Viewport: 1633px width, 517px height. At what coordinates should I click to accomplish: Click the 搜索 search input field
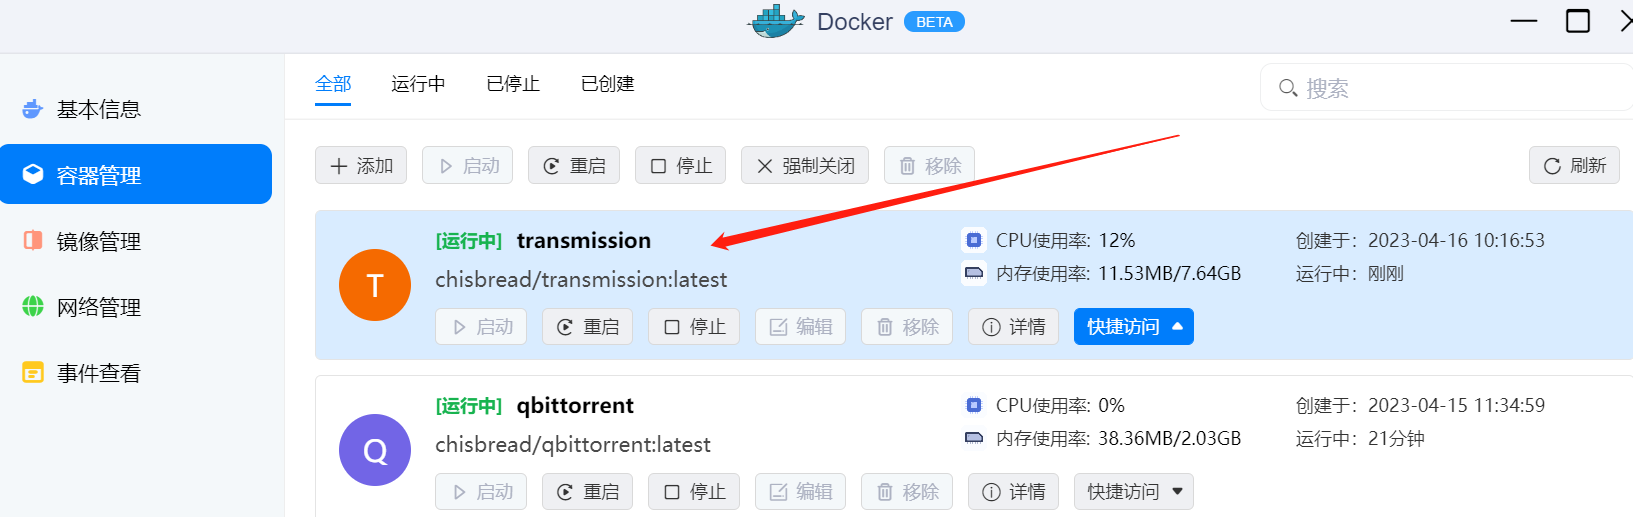[1446, 88]
